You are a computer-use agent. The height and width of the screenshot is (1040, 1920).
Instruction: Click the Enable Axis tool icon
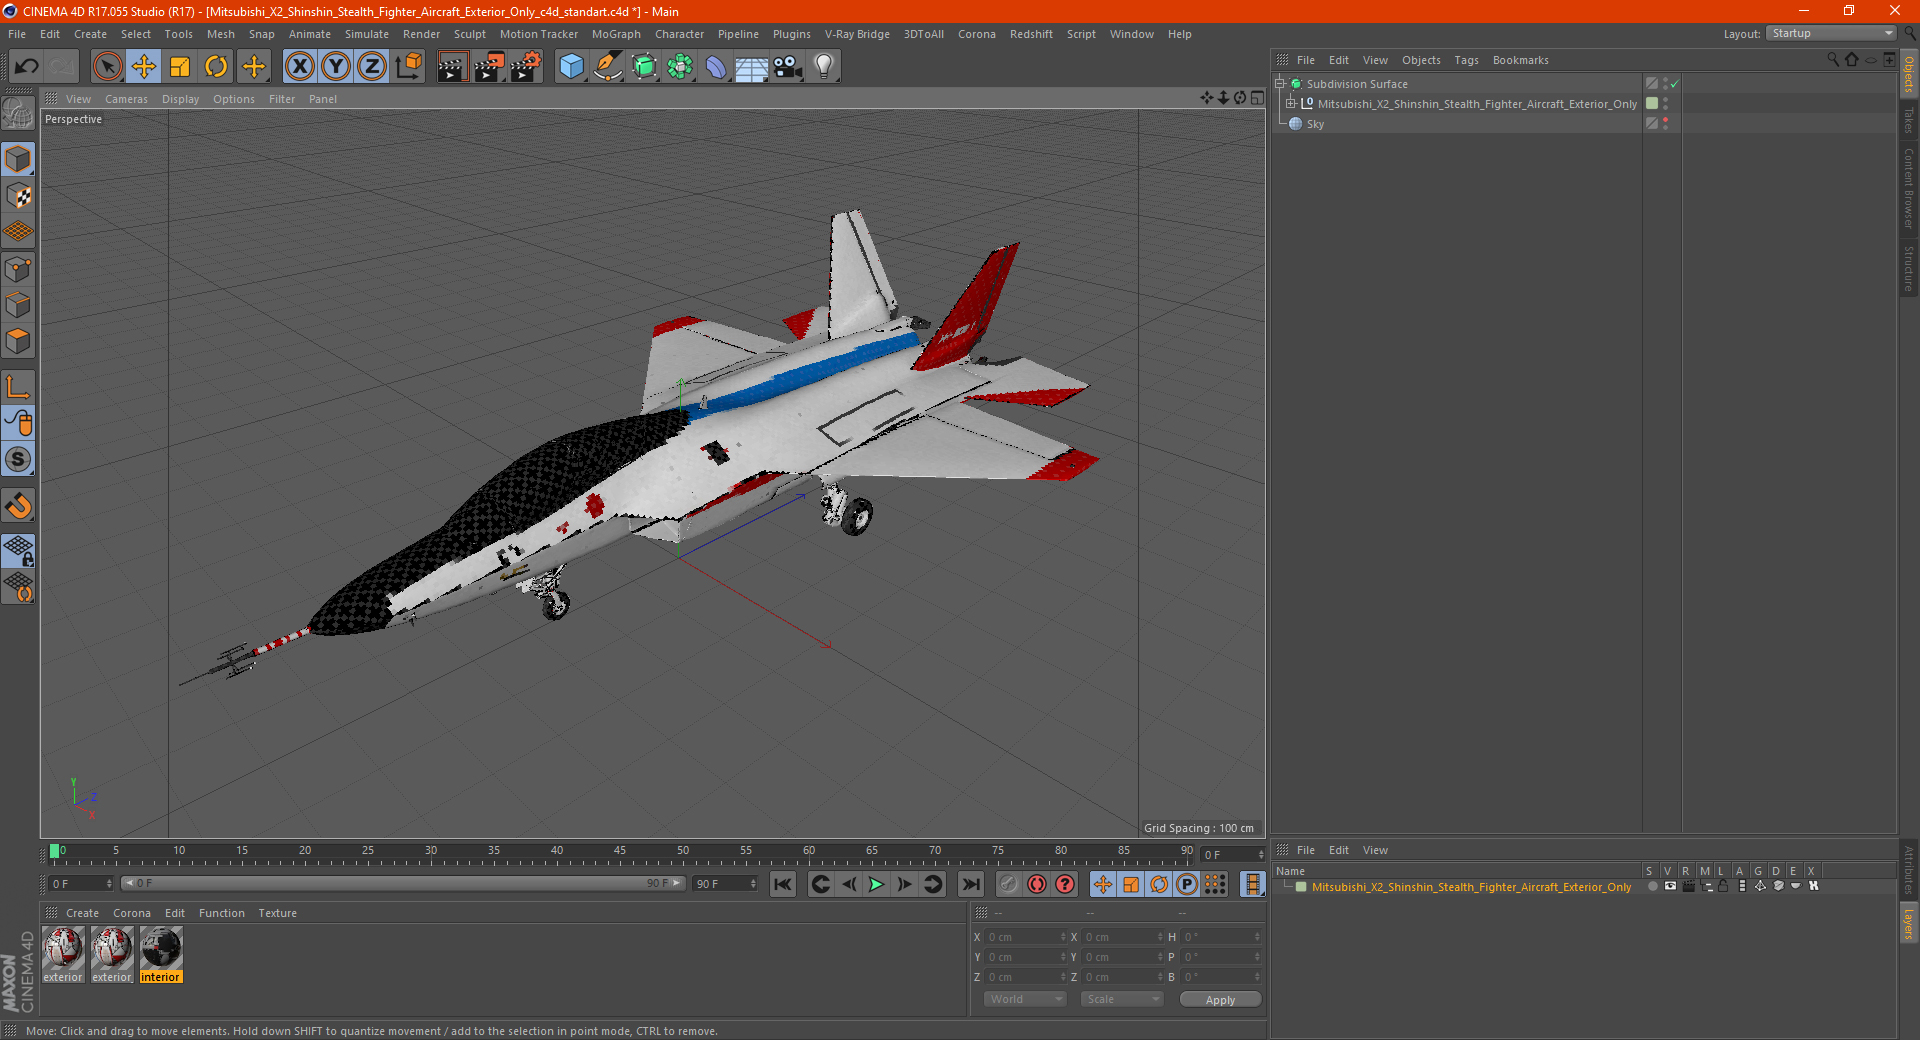[18, 387]
